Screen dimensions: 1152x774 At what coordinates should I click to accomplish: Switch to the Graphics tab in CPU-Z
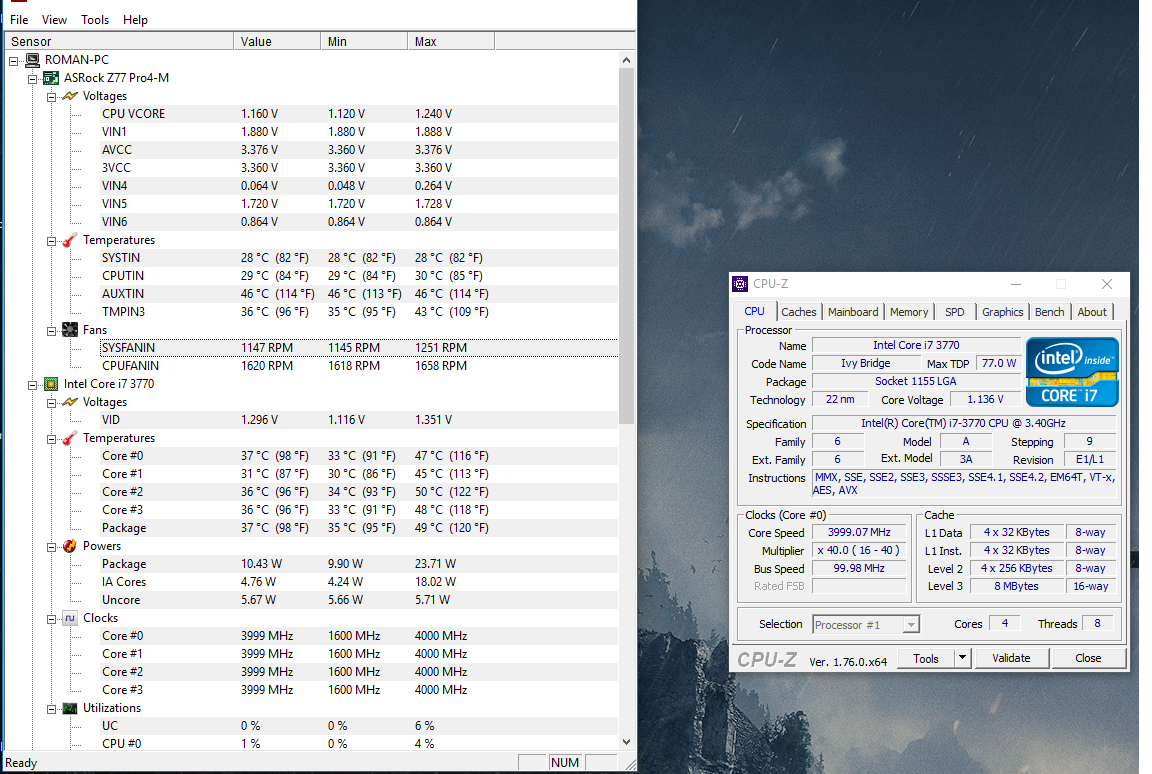[x=1002, y=312]
